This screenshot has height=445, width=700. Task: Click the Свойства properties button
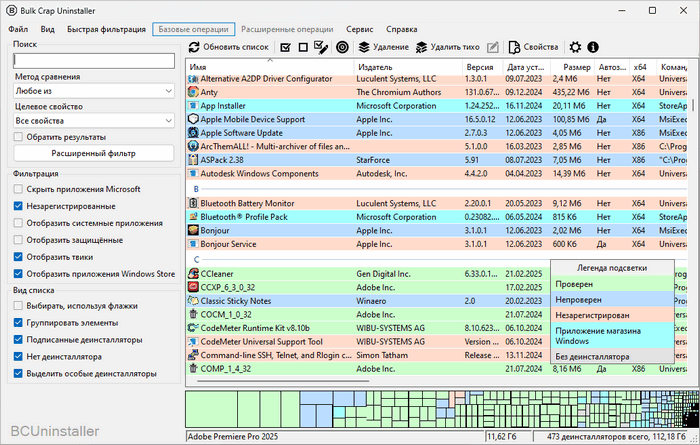[533, 47]
